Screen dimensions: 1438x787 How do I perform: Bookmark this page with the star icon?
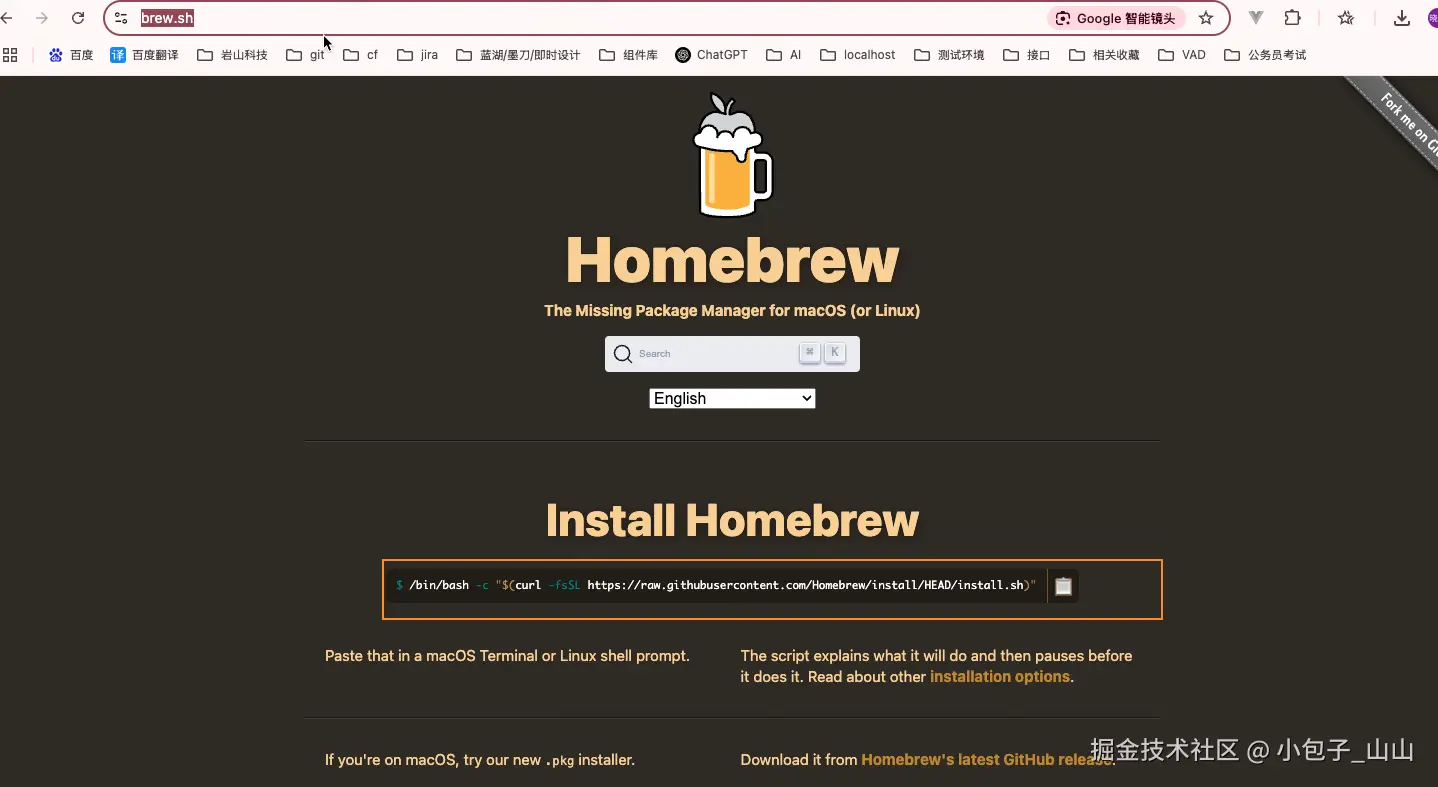pyautogui.click(x=1206, y=18)
